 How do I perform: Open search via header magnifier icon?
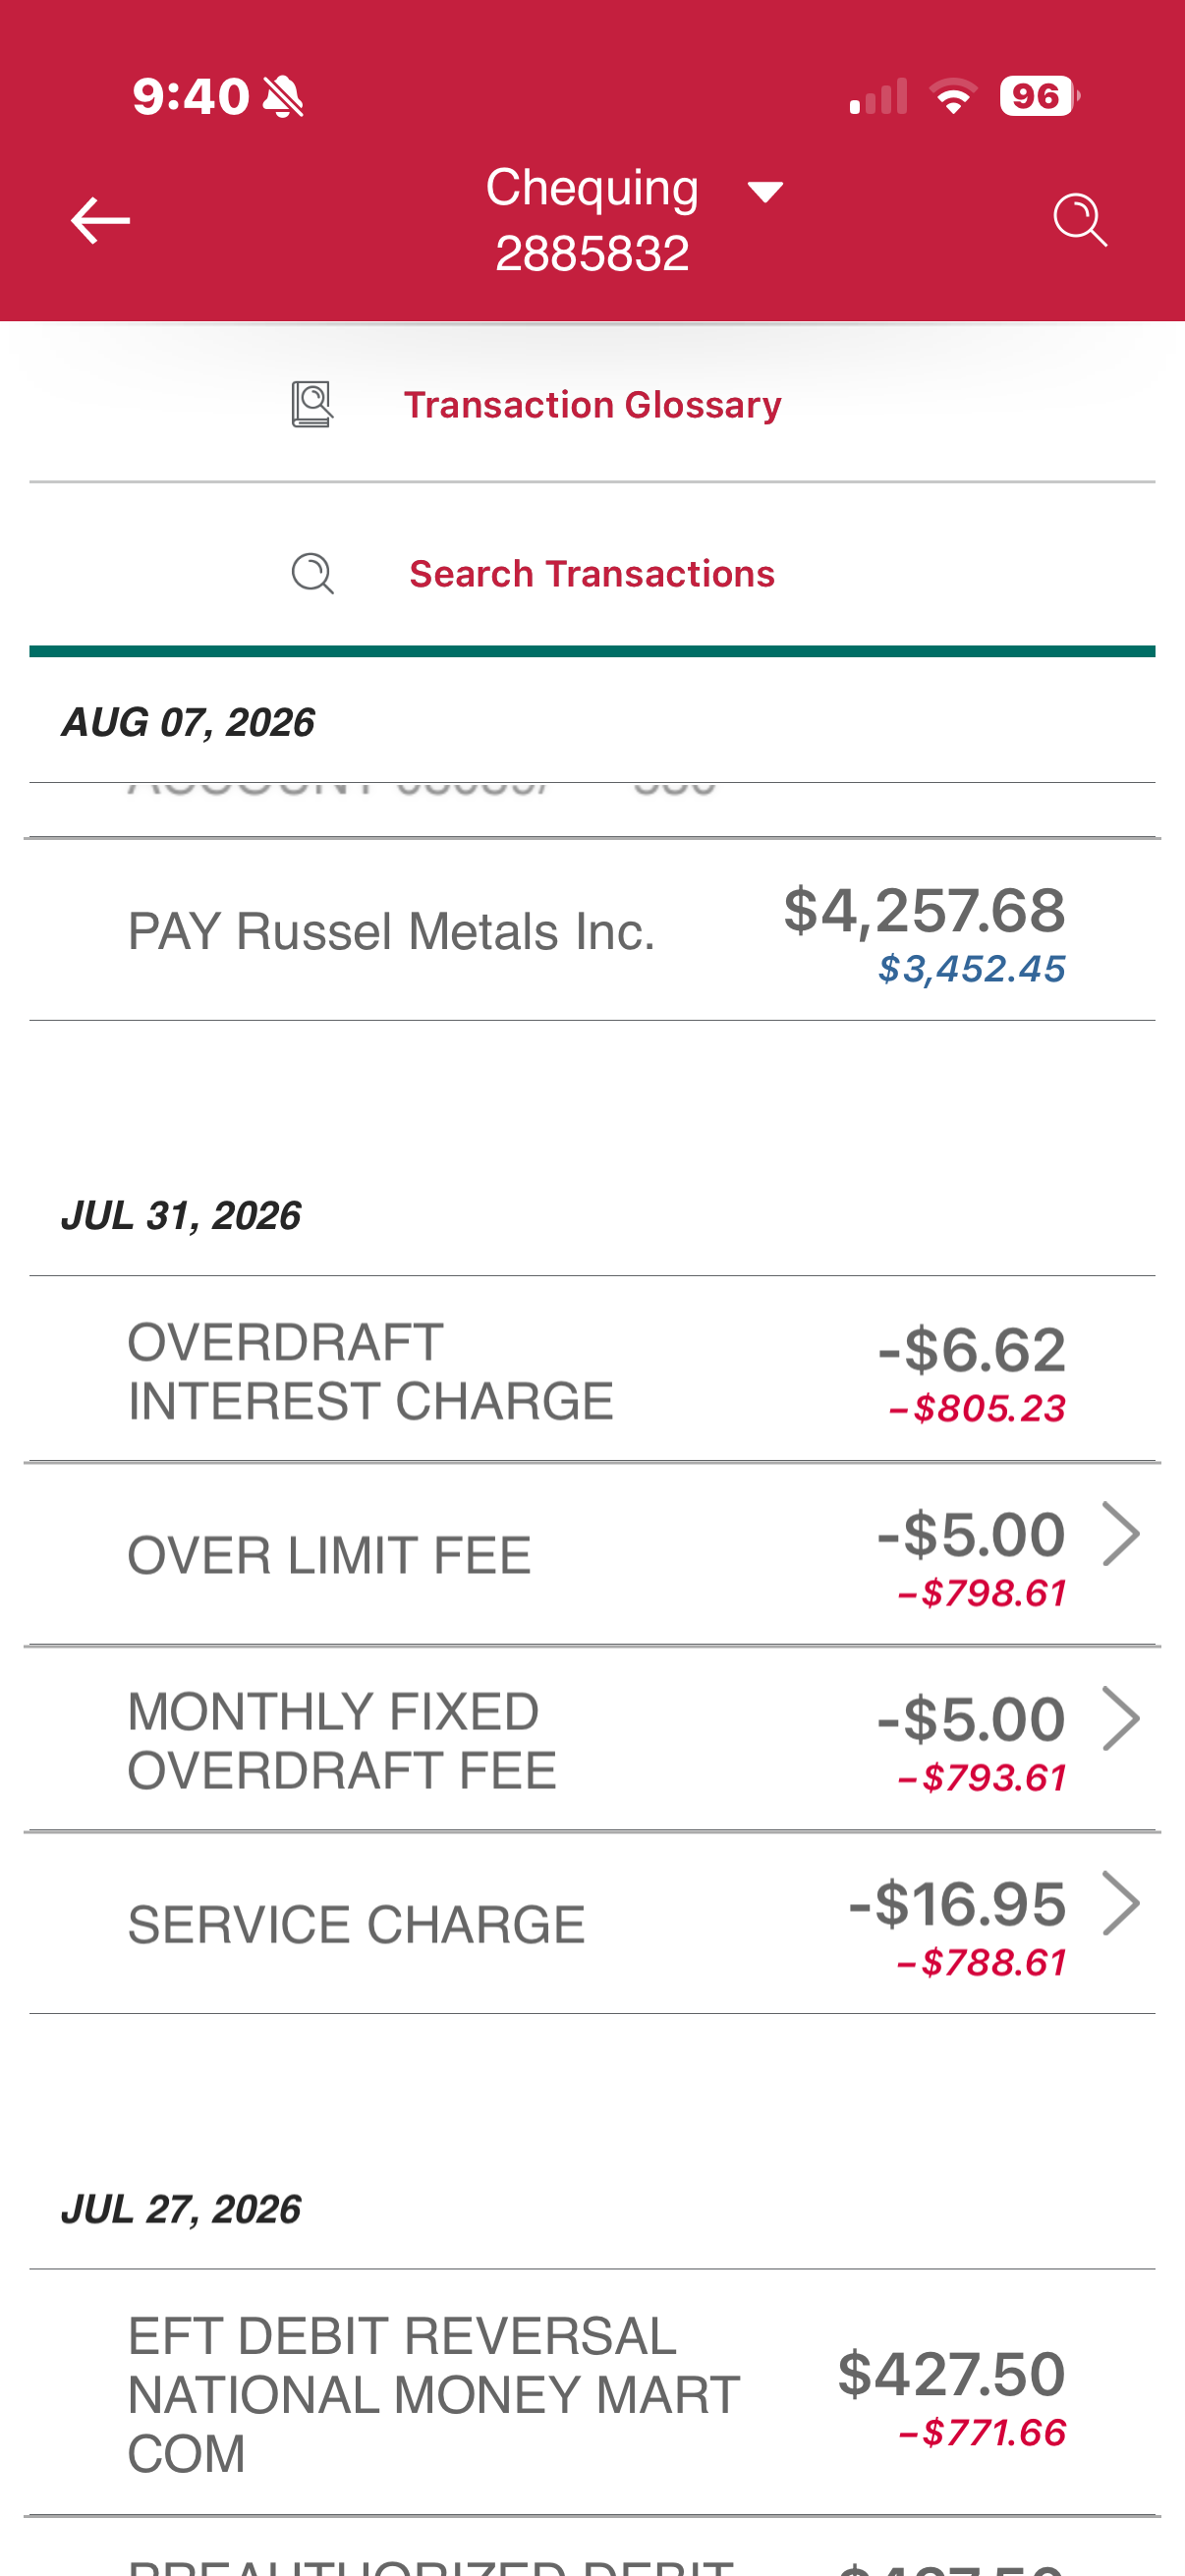(x=1080, y=220)
